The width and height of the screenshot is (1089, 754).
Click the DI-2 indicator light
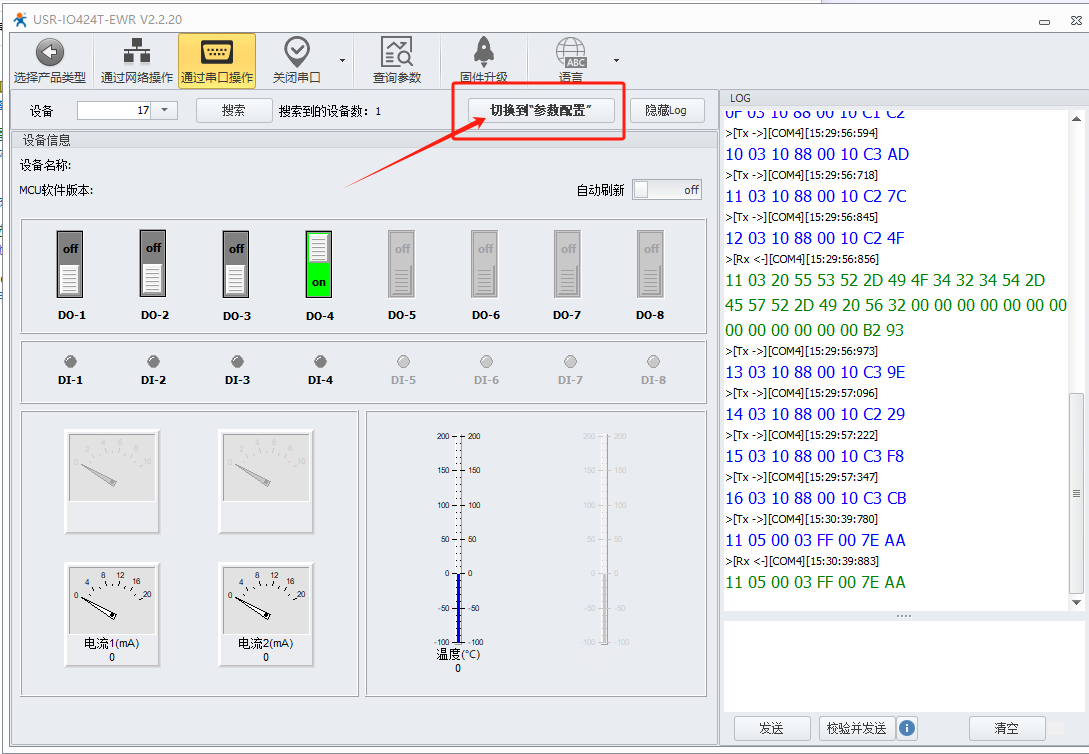coord(153,361)
